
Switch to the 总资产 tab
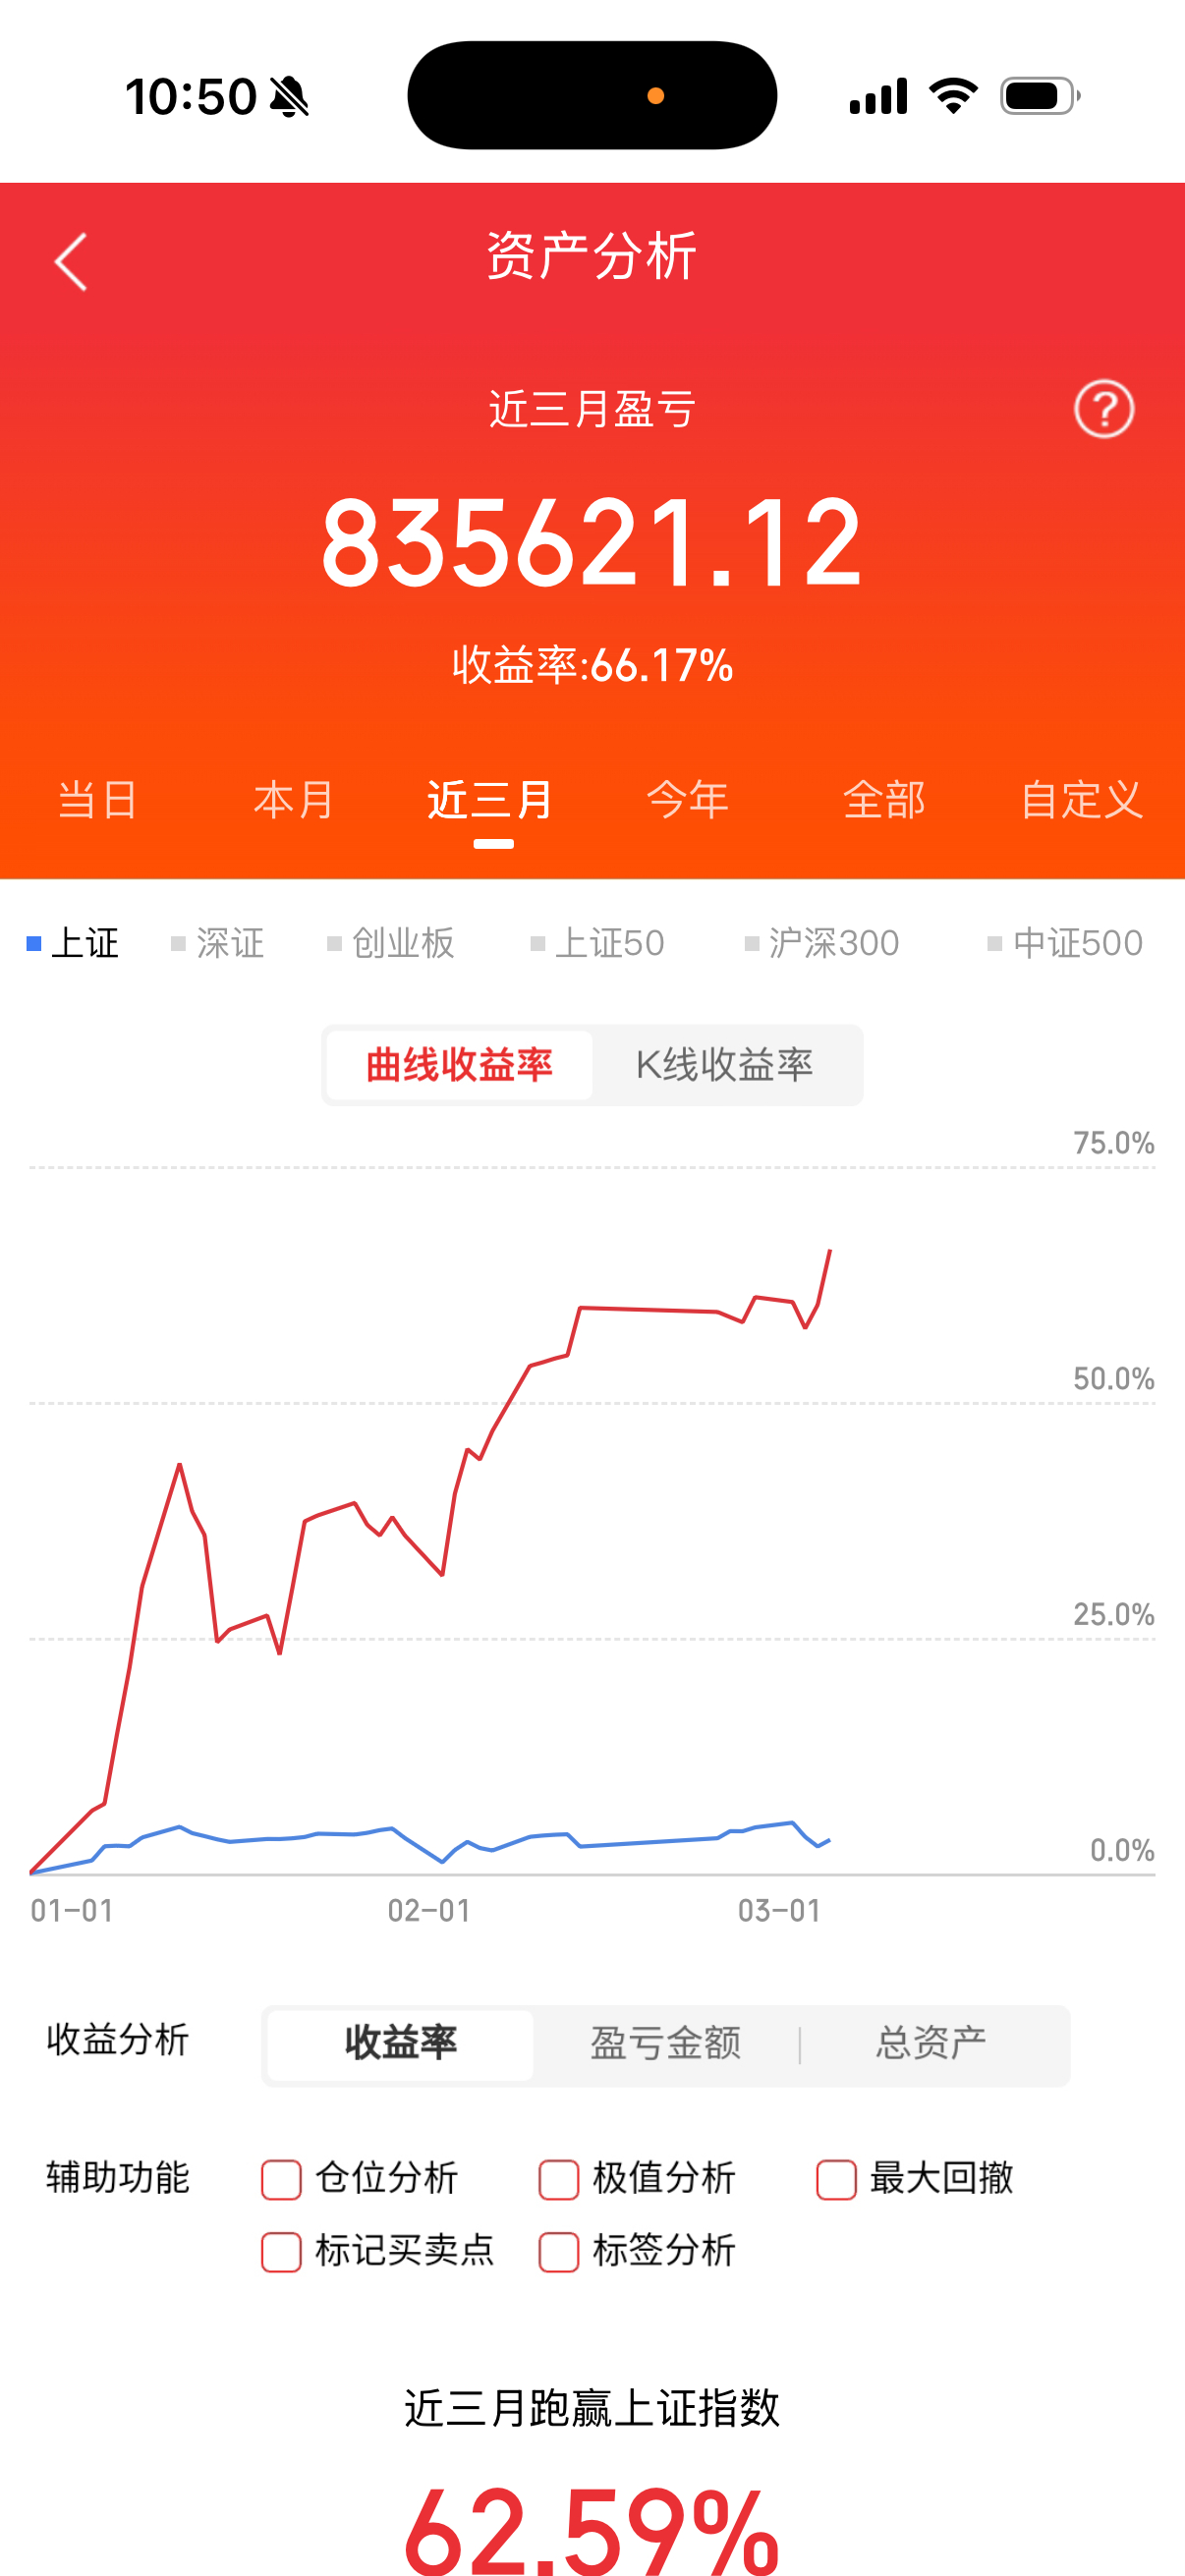pos(931,2044)
